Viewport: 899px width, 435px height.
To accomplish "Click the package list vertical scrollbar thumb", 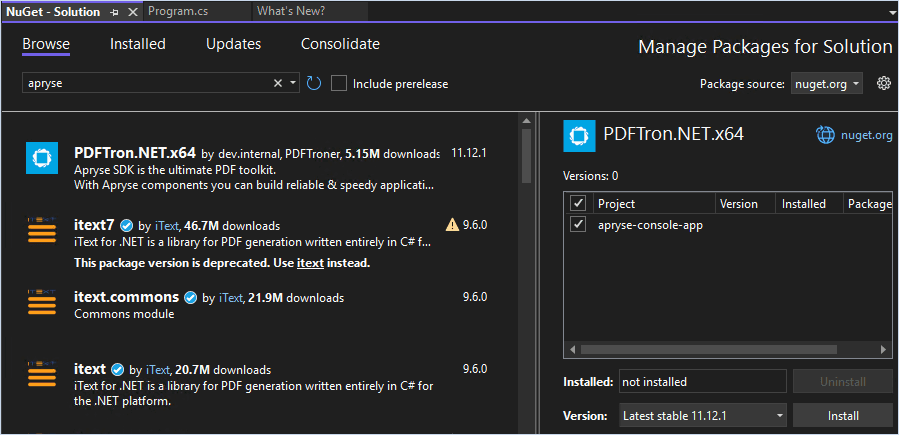I will 526,155.
